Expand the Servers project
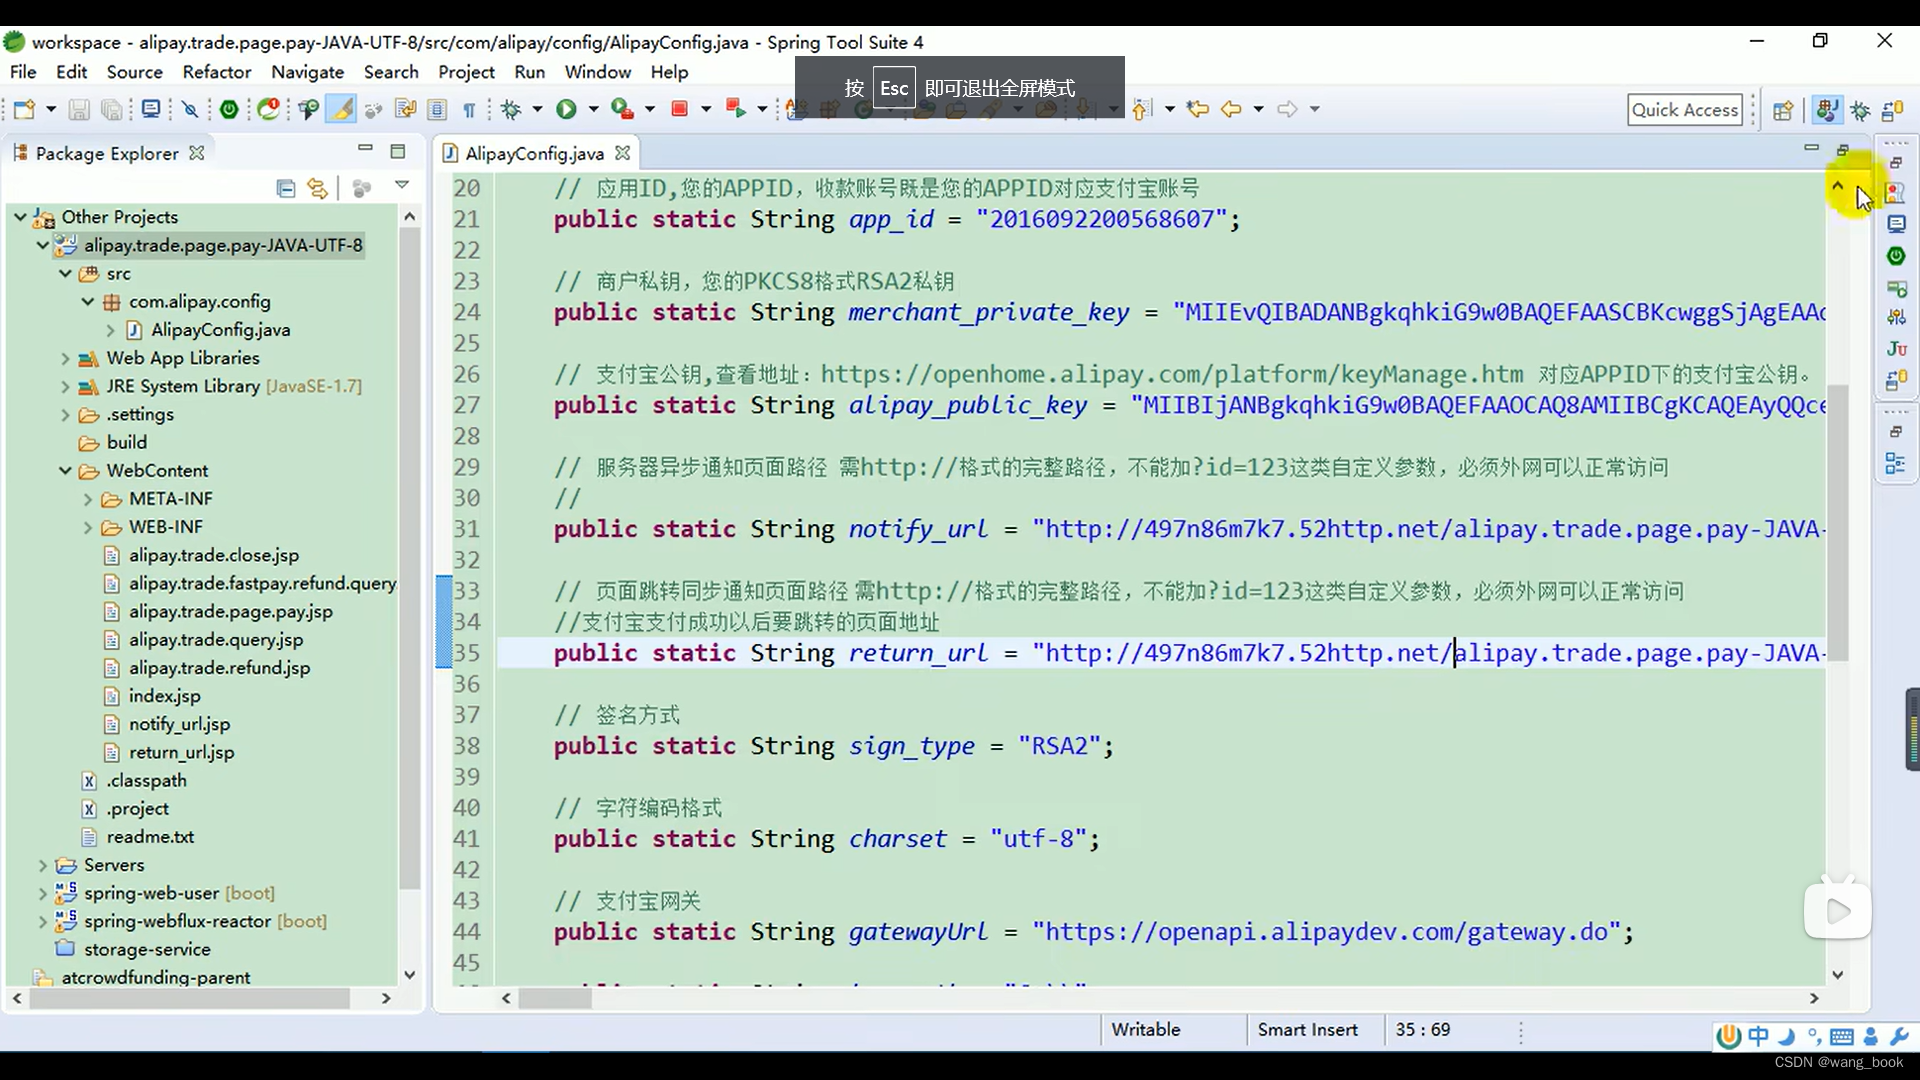The height and width of the screenshot is (1080, 1920). tap(42, 865)
